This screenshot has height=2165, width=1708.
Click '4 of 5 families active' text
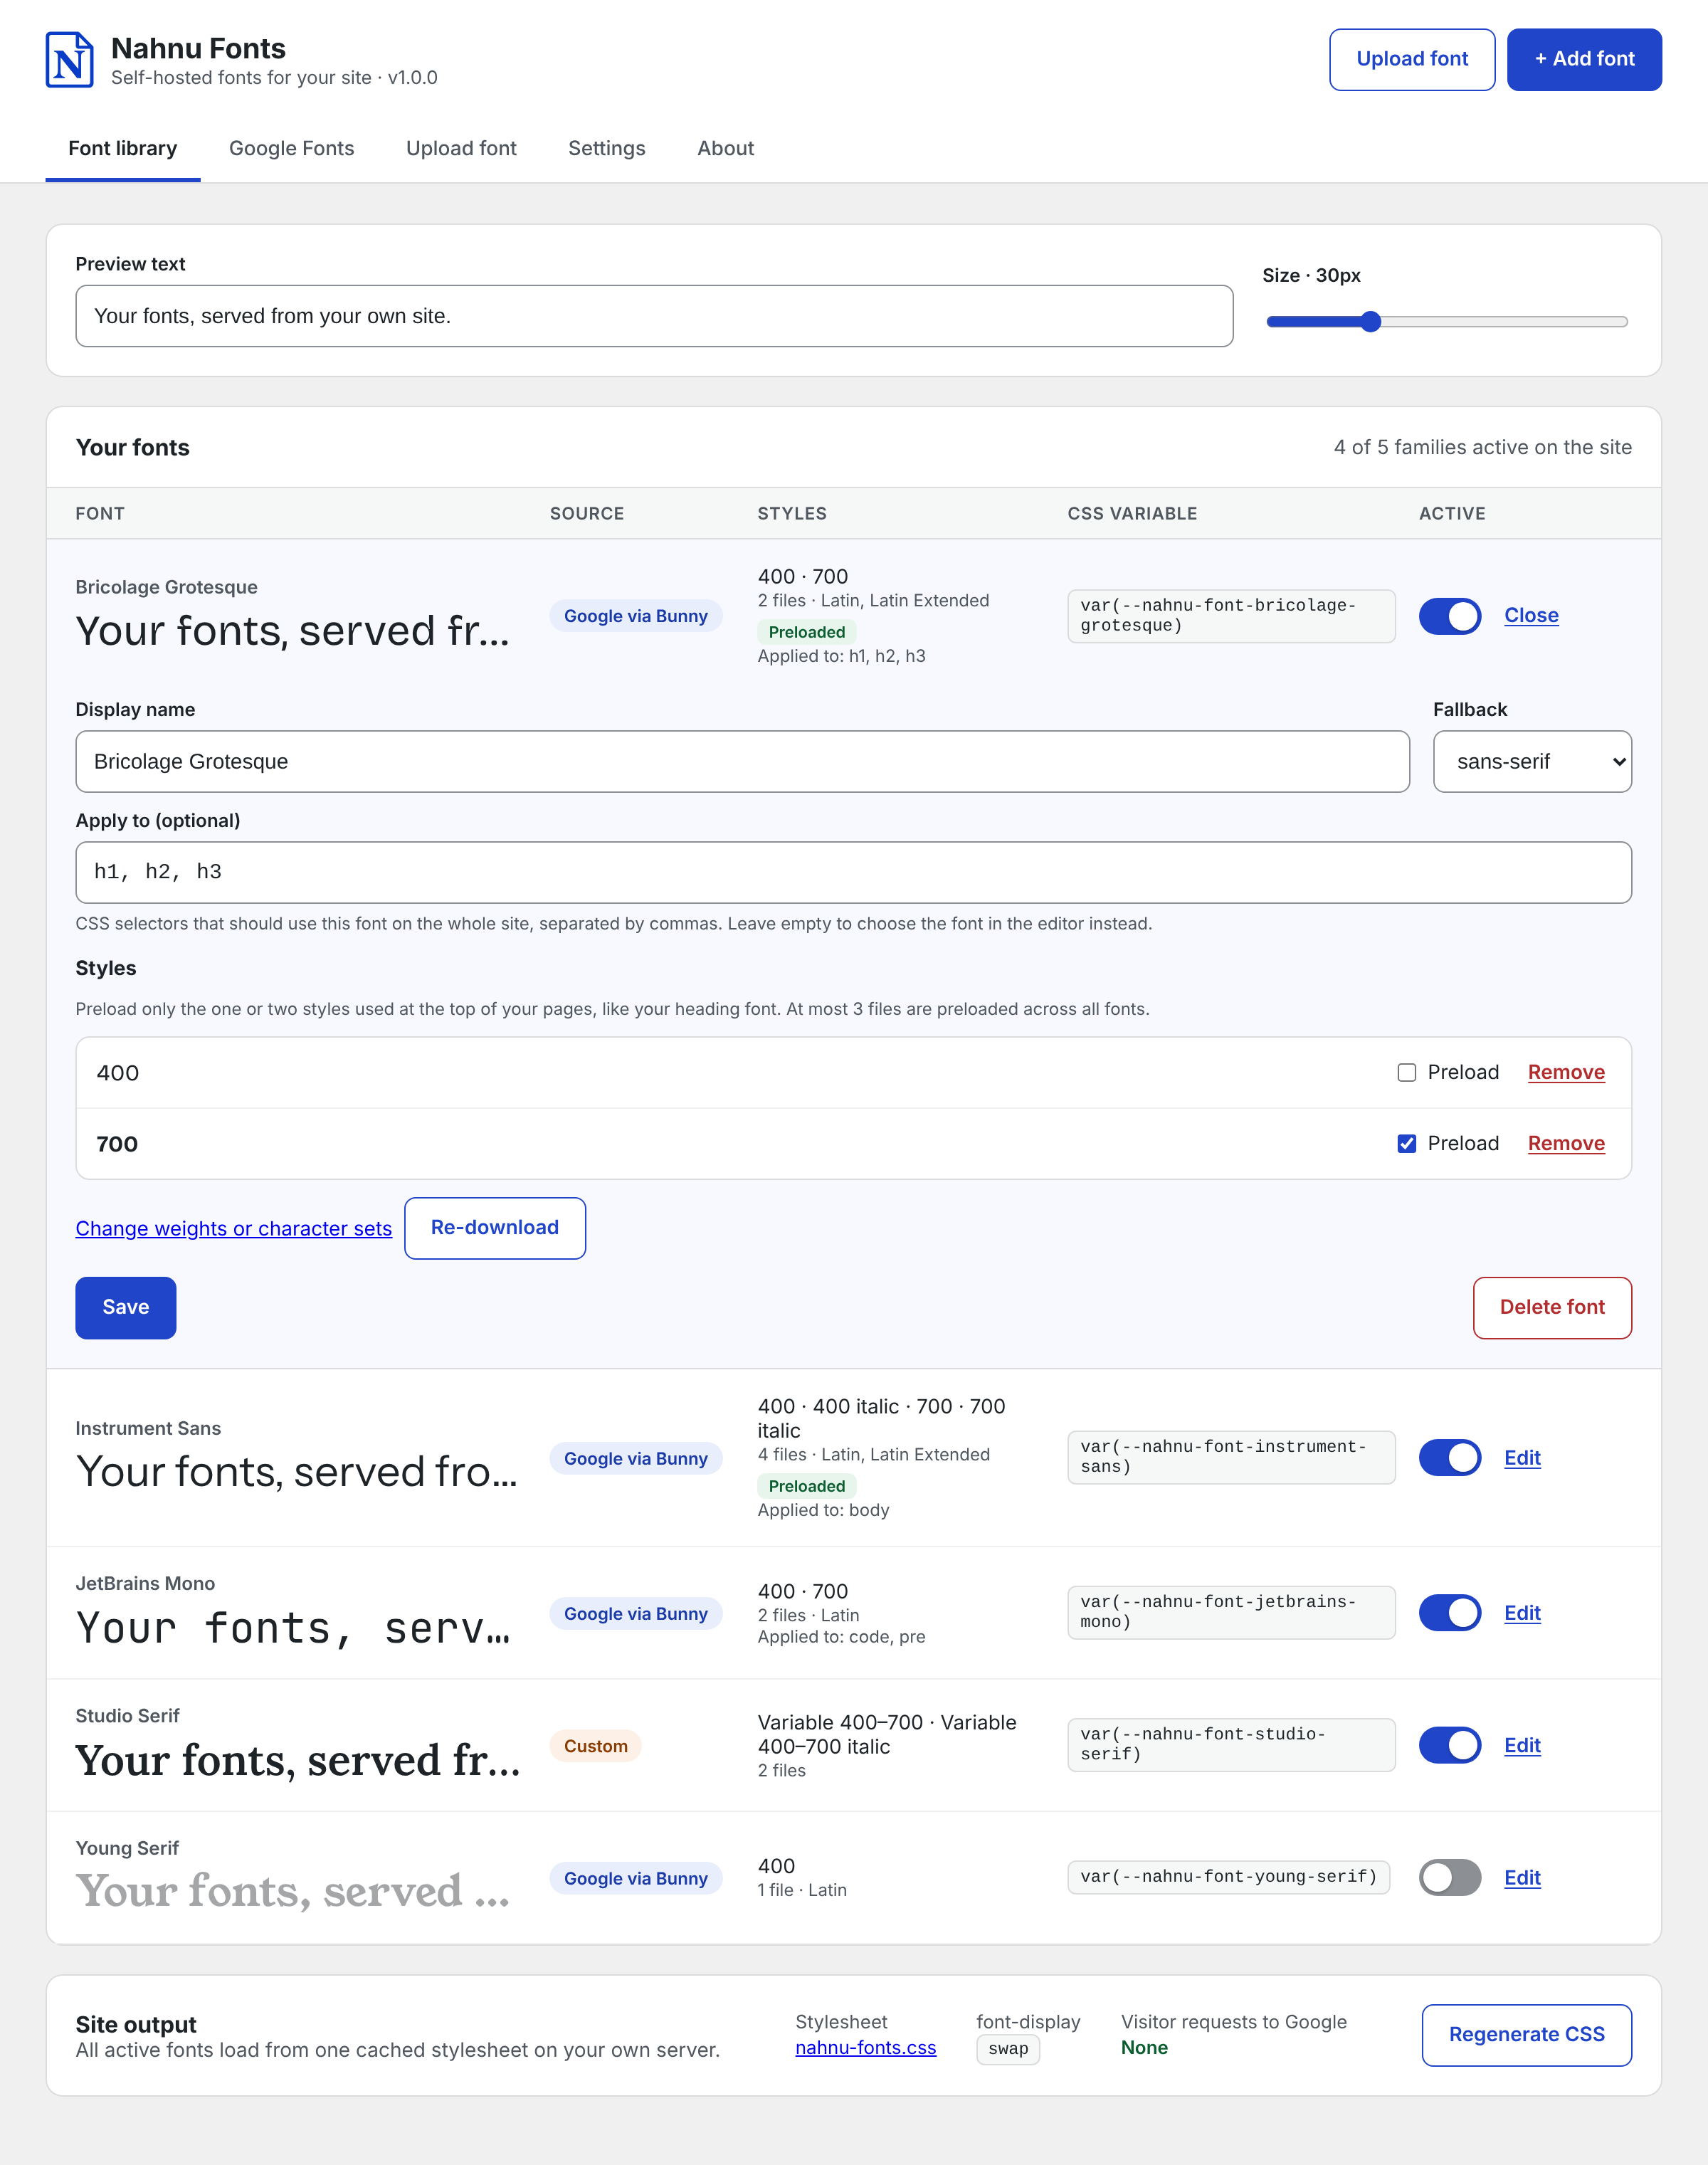click(x=1482, y=448)
